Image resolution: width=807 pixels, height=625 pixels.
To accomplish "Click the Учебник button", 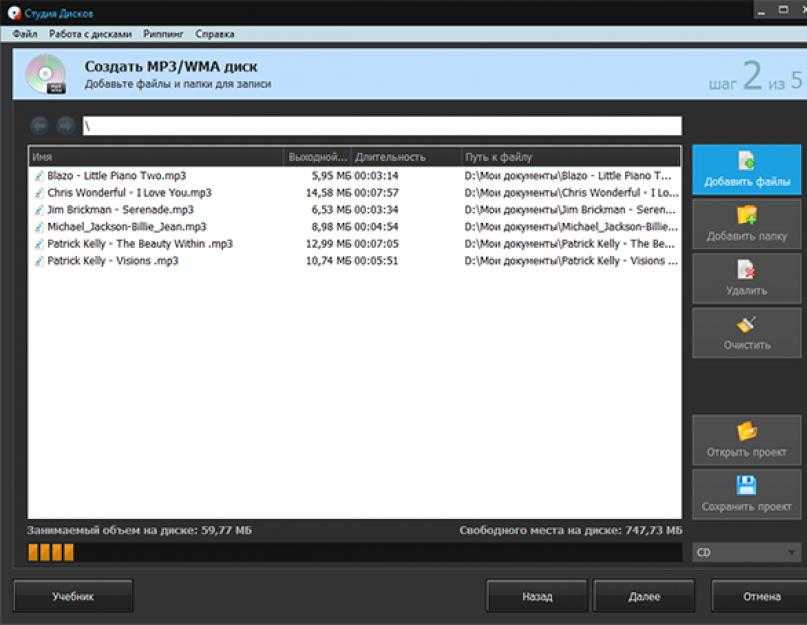I will tap(73, 596).
